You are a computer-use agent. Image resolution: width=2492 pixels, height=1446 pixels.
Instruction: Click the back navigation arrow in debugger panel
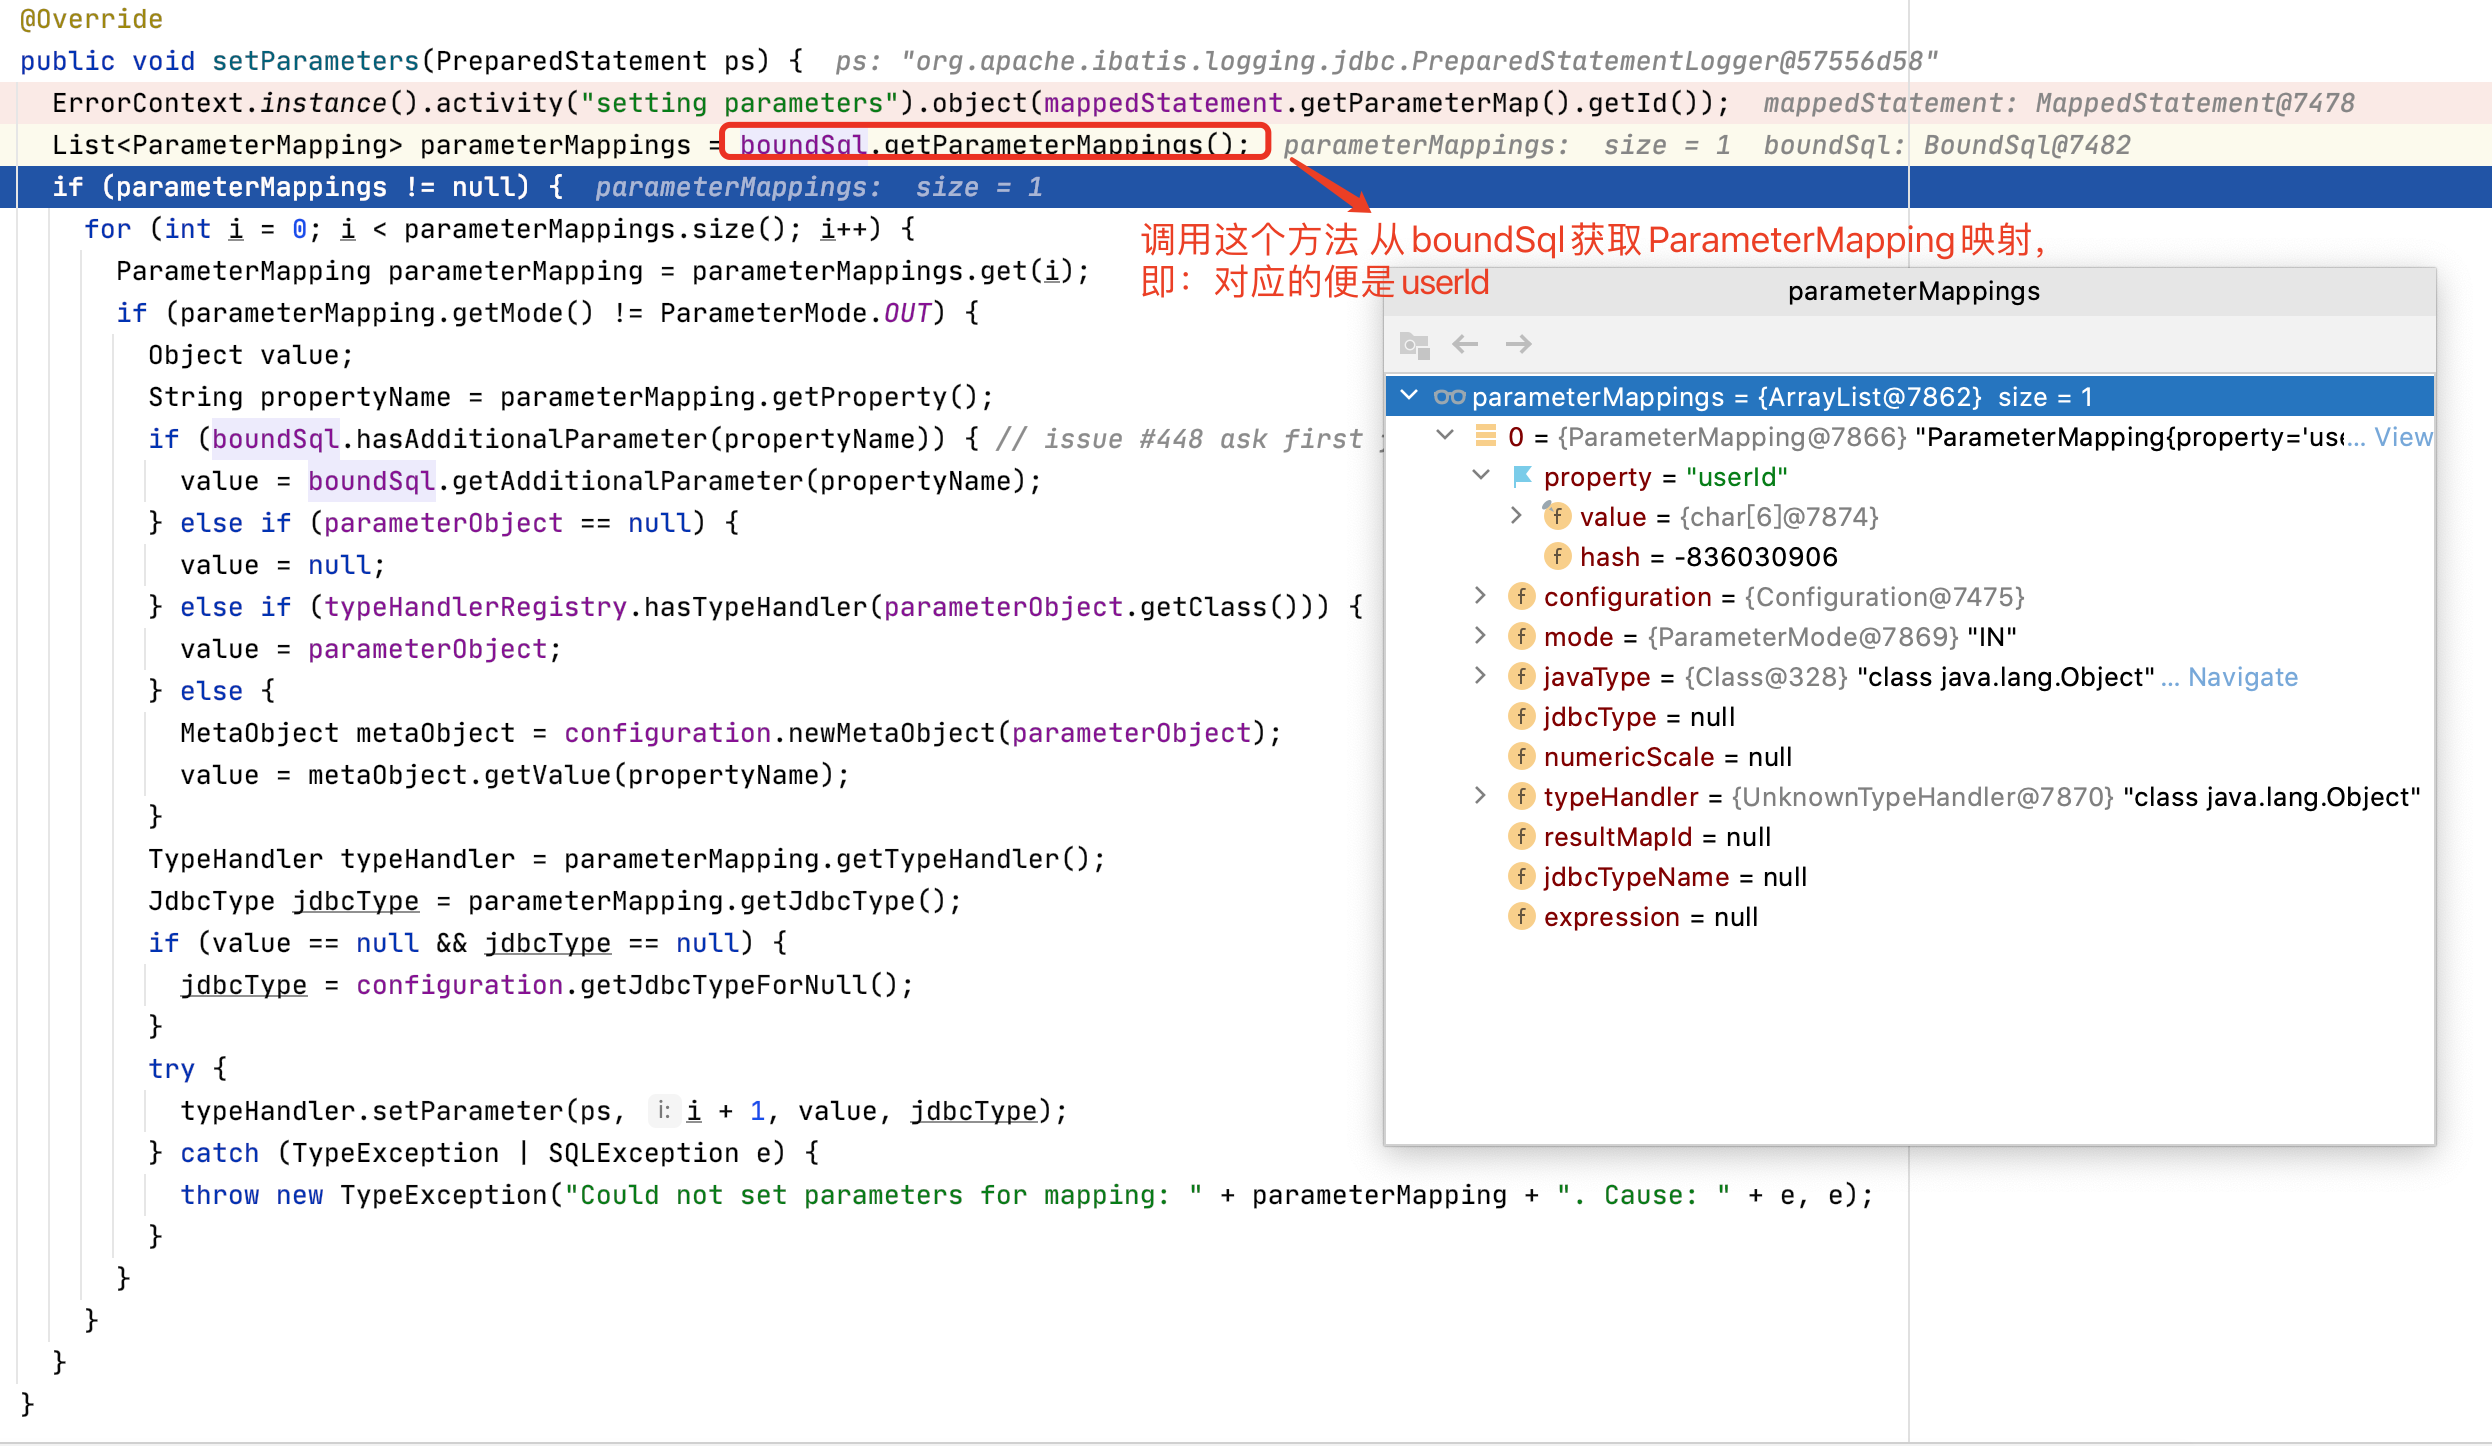pos(1465,344)
